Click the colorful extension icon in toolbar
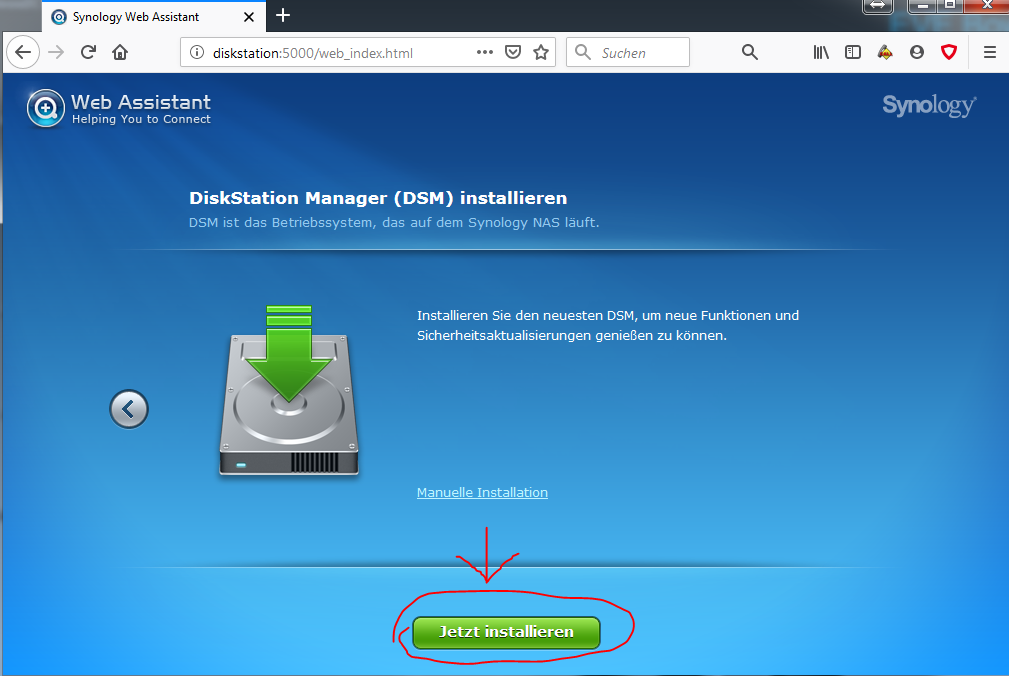 885,53
